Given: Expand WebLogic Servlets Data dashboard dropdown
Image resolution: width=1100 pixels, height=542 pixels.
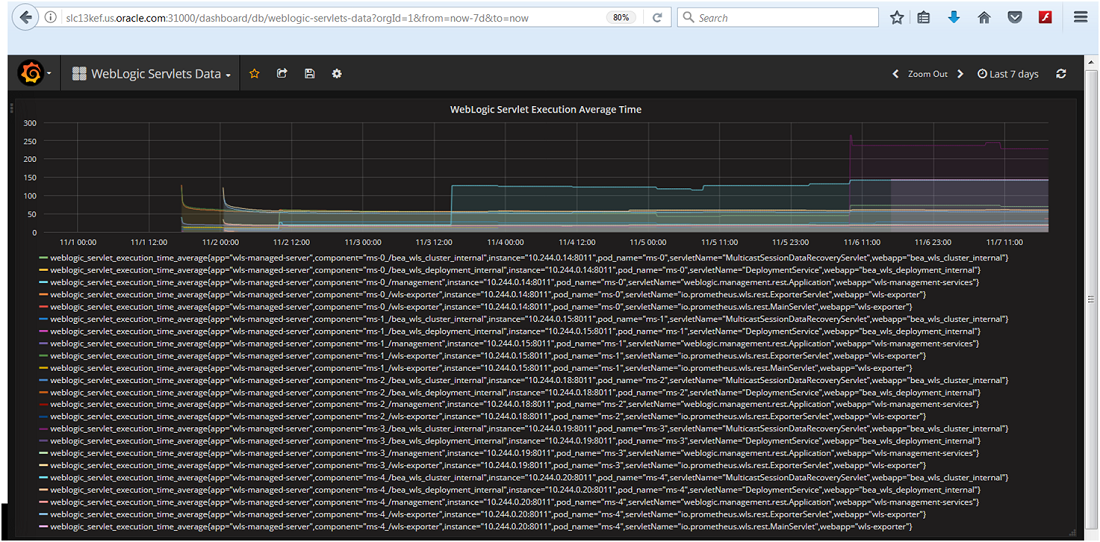Looking at the screenshot, I should click(152, 74).
